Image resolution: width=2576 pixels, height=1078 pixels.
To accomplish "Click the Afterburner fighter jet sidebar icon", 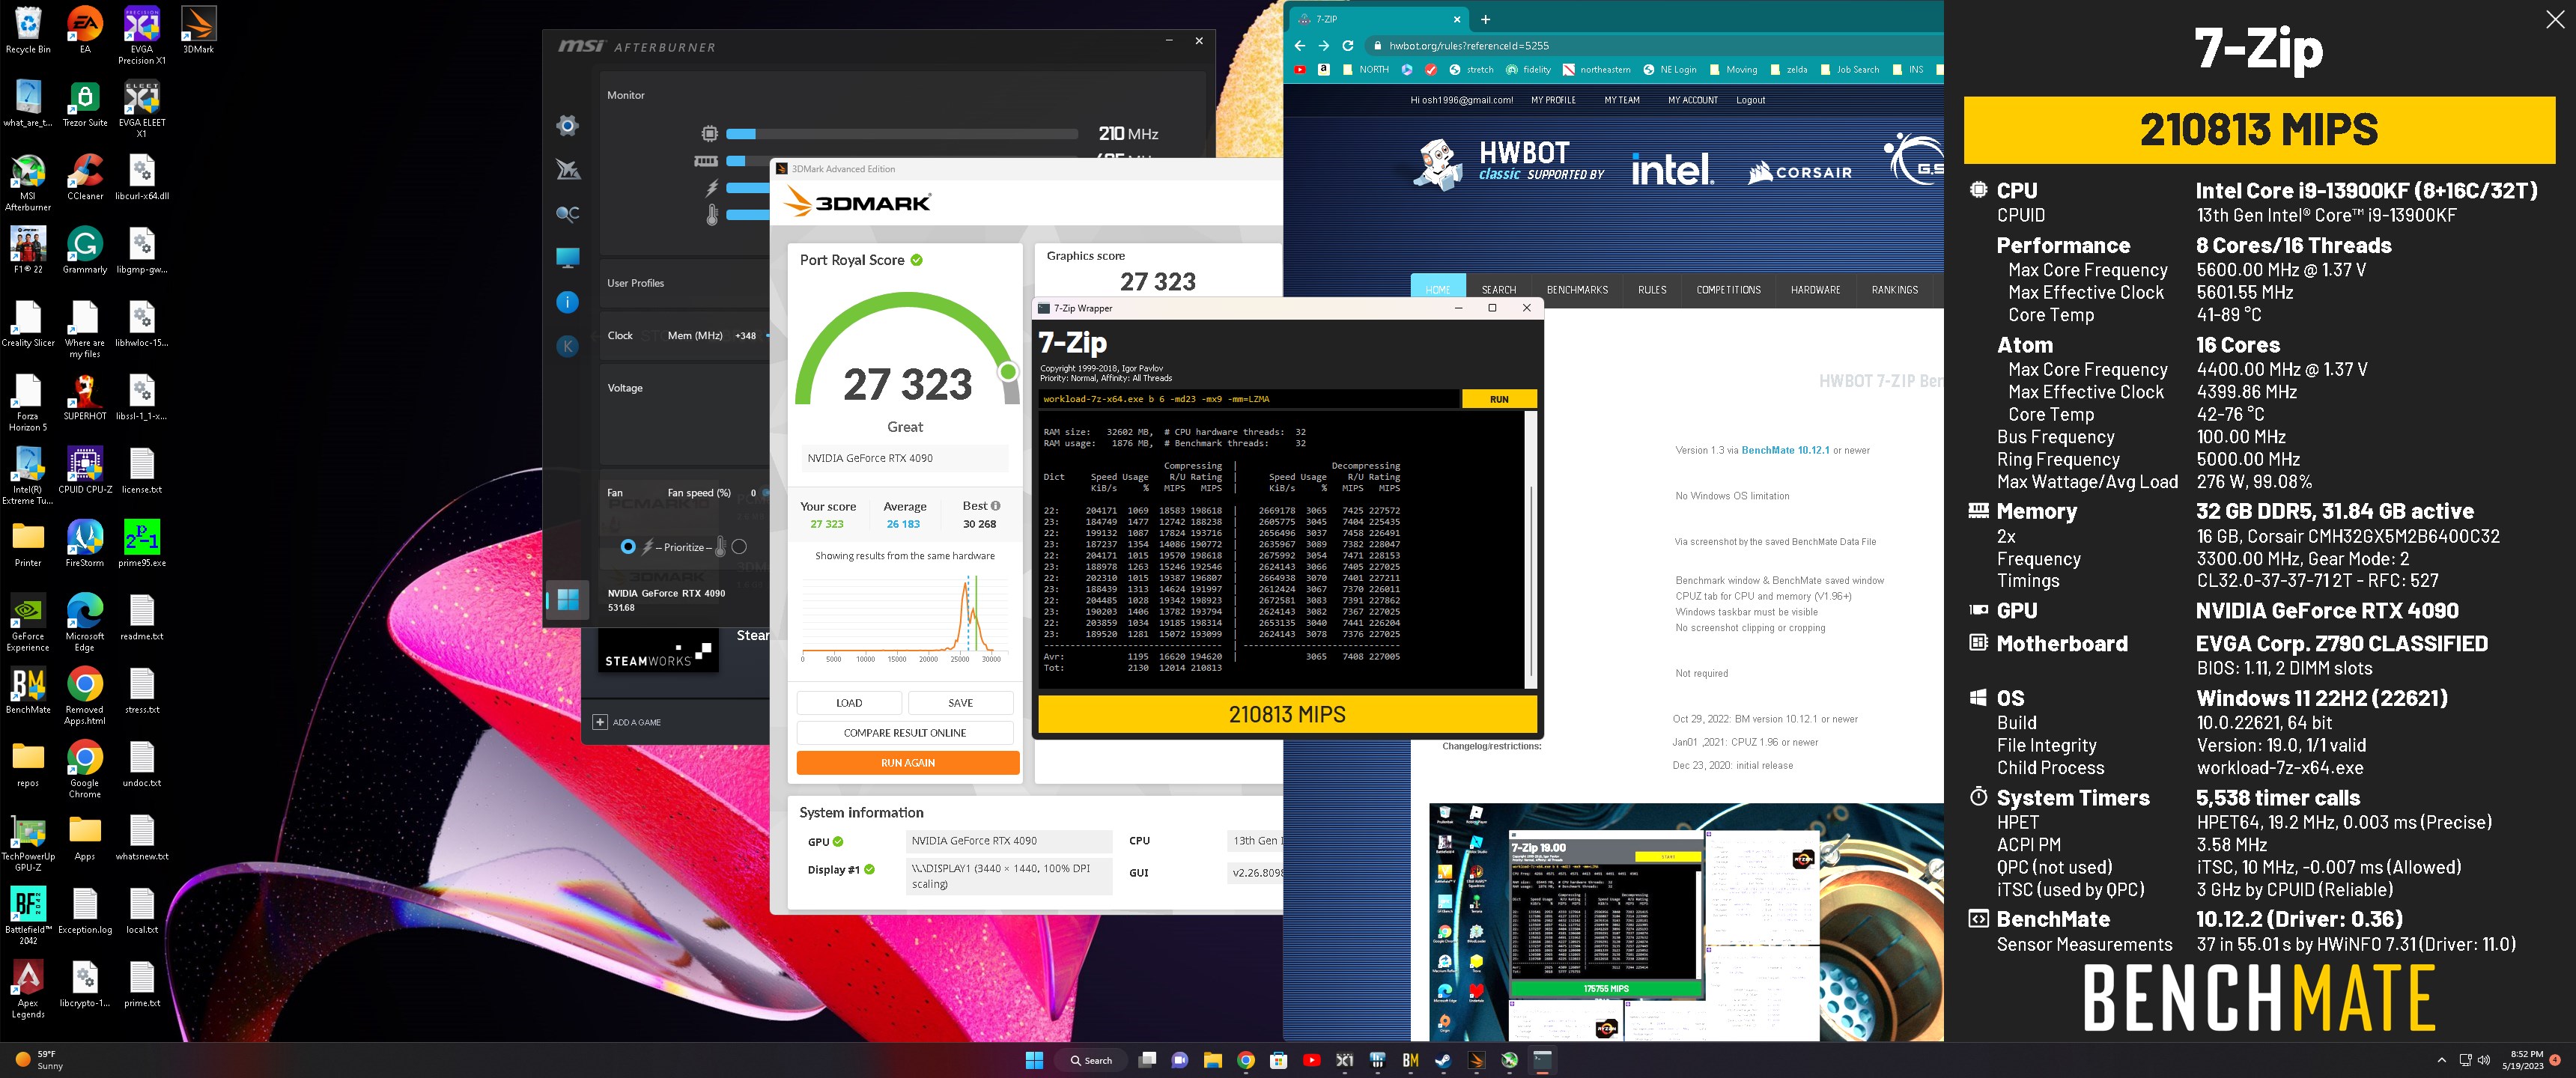I will [567, 169].
